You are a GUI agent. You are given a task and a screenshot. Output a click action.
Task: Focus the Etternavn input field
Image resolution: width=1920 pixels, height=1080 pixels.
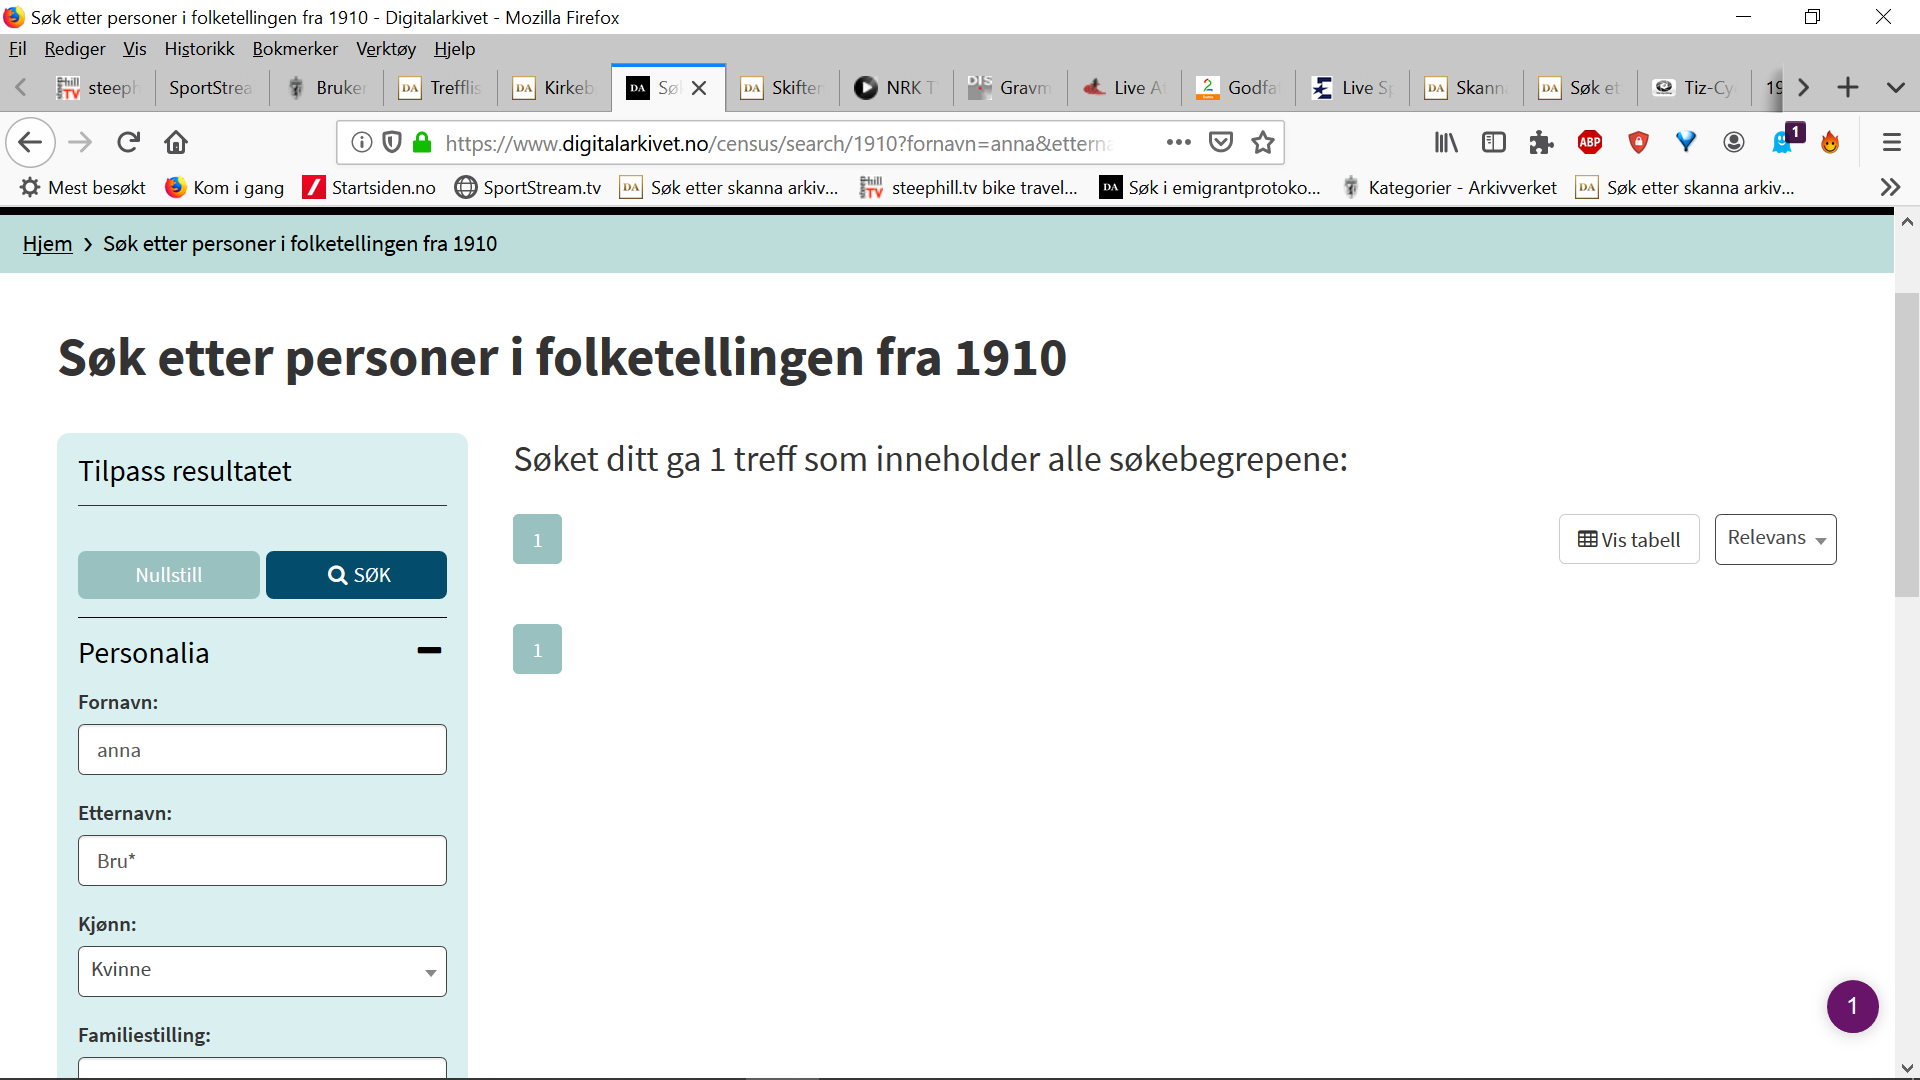tap(262, 860)
